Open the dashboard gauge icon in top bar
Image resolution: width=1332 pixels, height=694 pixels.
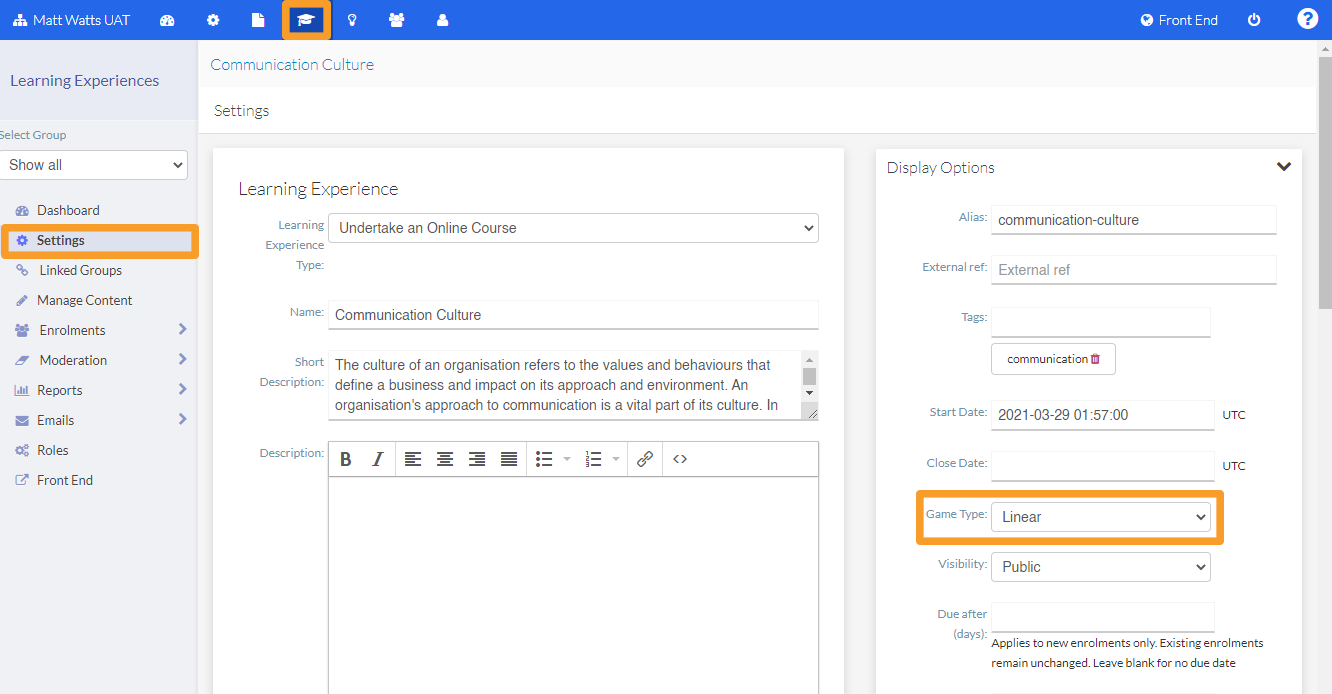[x=167, y=20]
